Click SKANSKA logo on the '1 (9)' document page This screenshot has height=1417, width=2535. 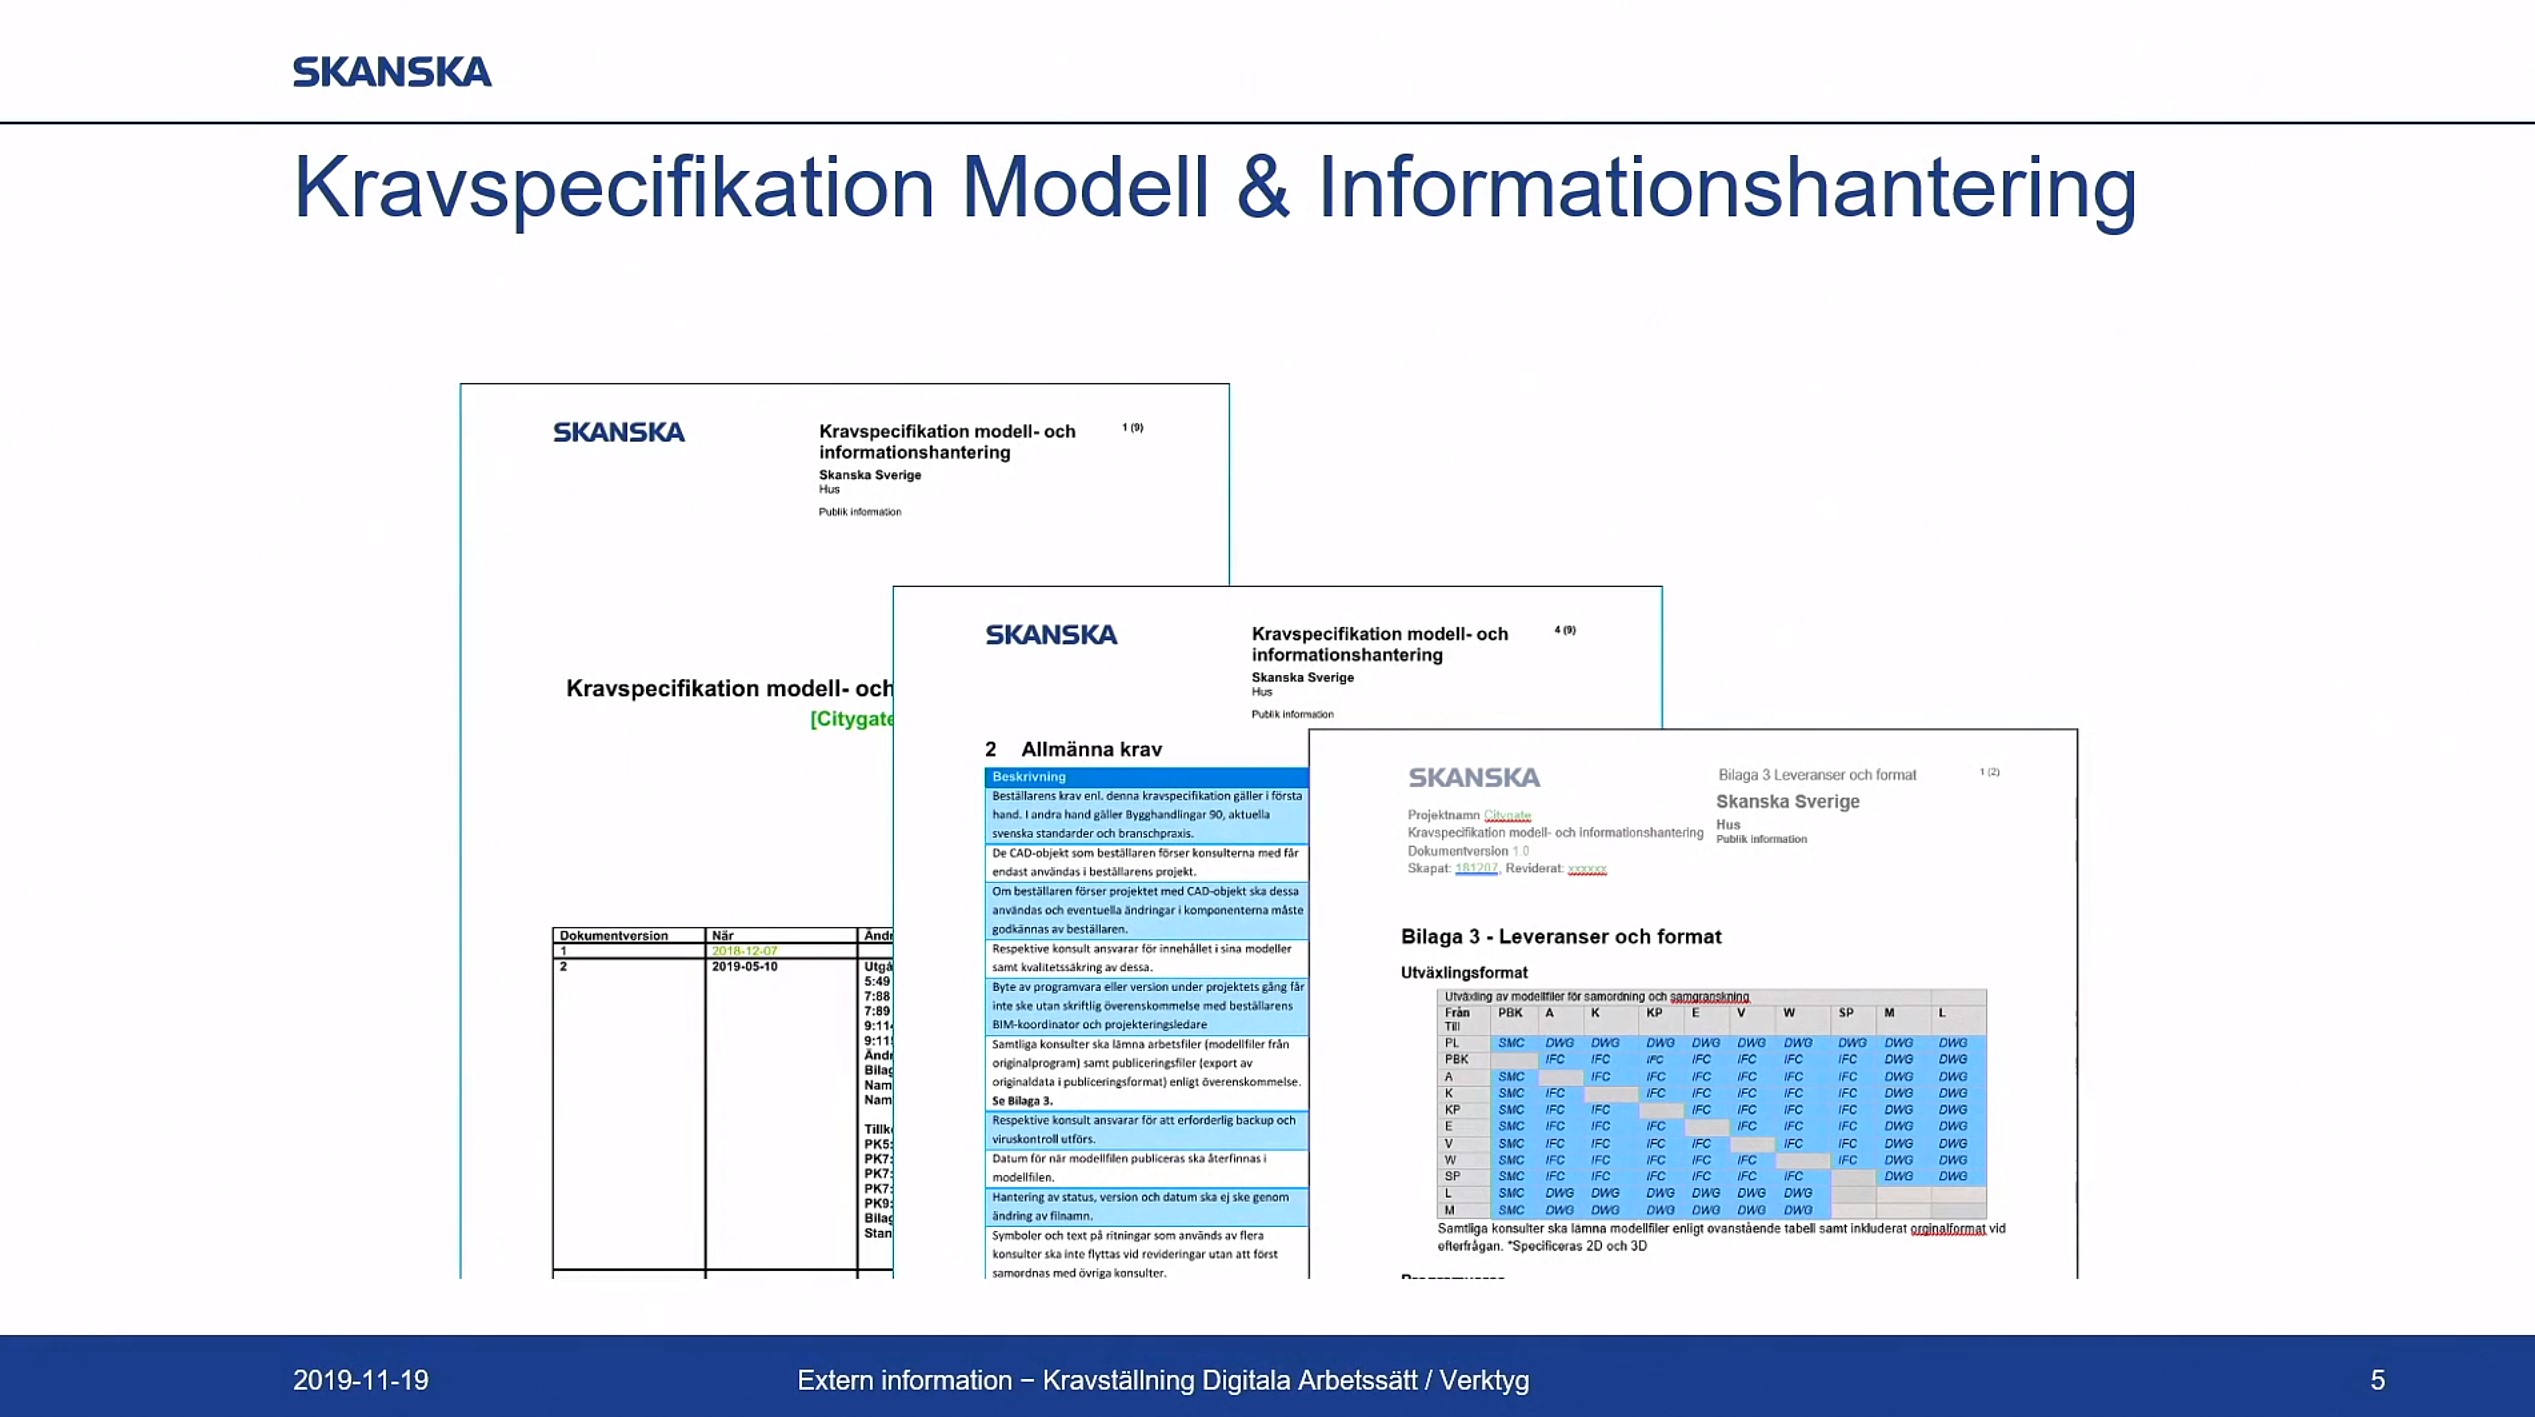(619, 432)
